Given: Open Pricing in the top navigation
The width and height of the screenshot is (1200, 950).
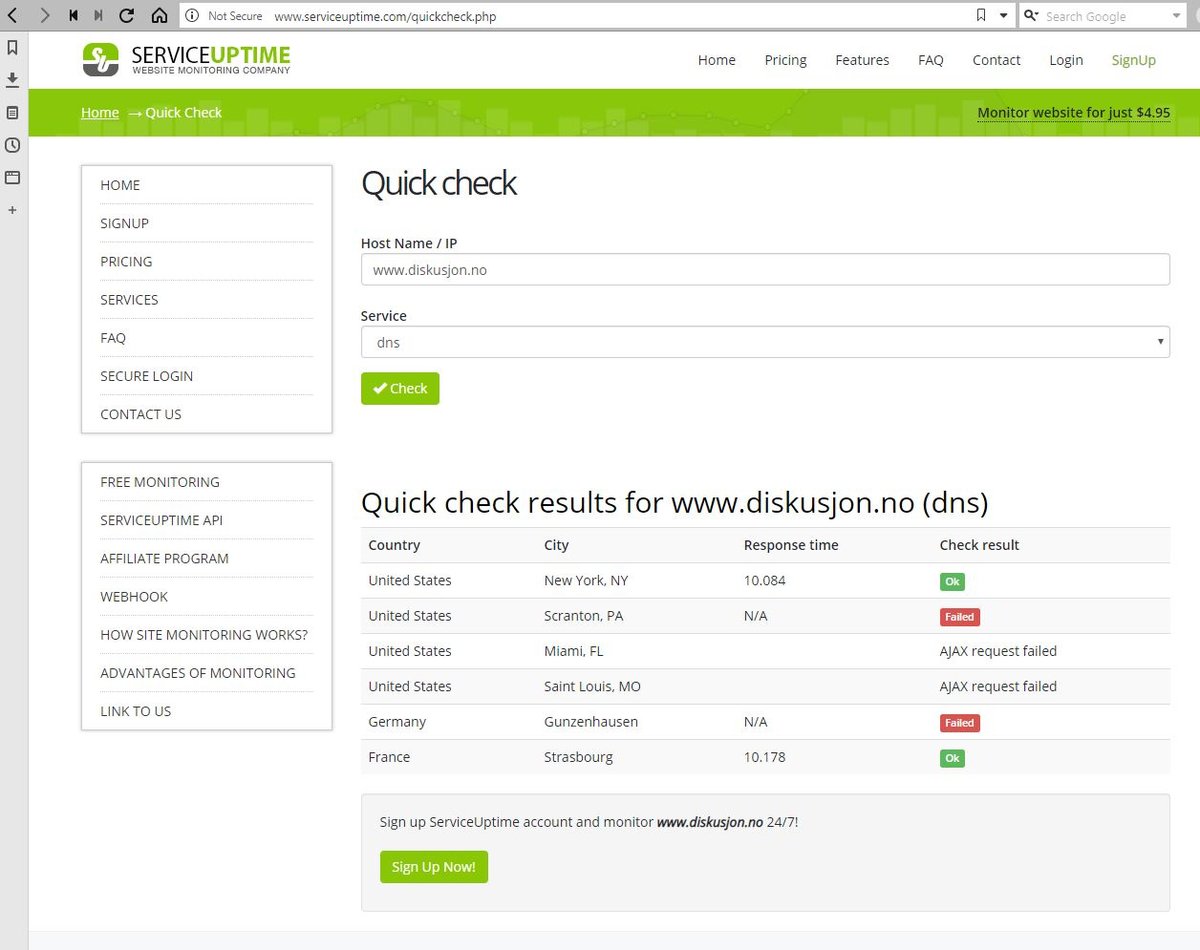Looking at the screenshot, I should (x=786, y=60).
